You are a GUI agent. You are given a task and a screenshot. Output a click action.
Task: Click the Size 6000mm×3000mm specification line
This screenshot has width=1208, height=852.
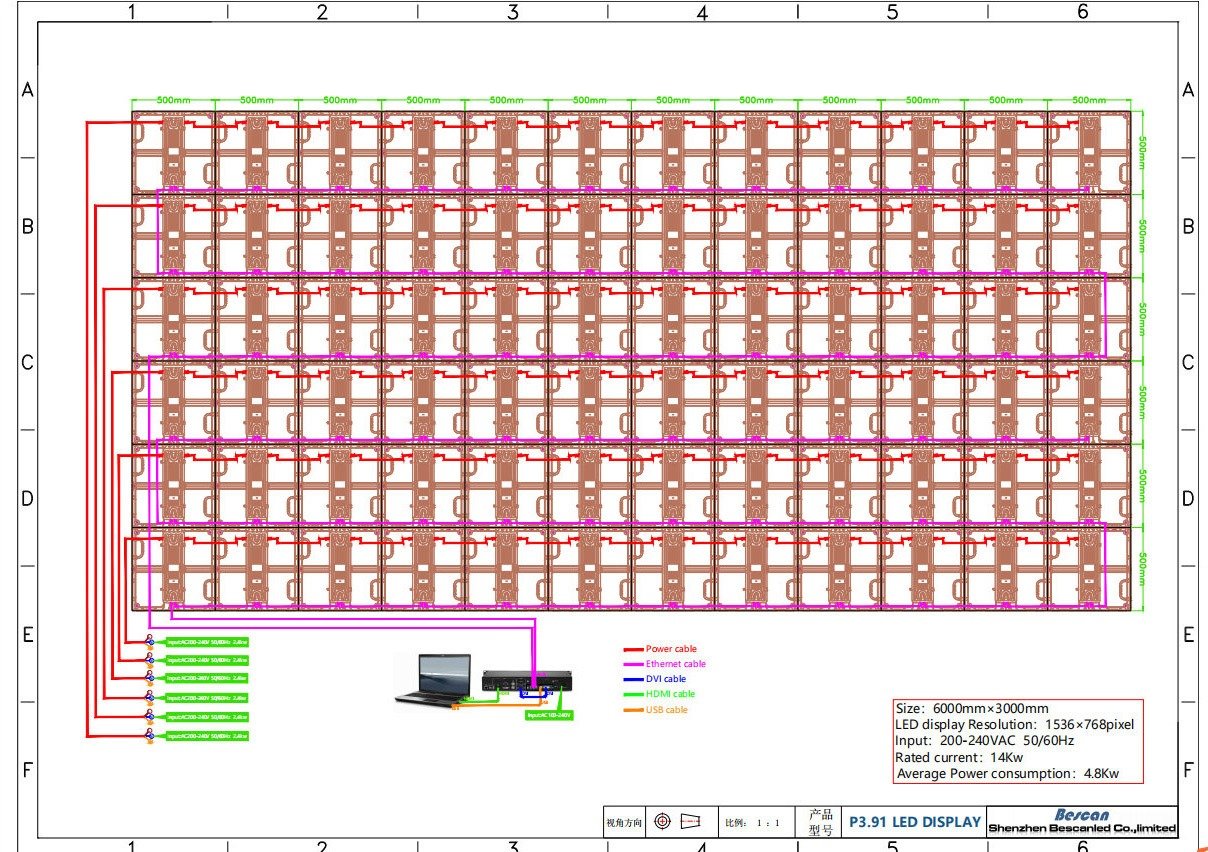(x=972, y=708)
